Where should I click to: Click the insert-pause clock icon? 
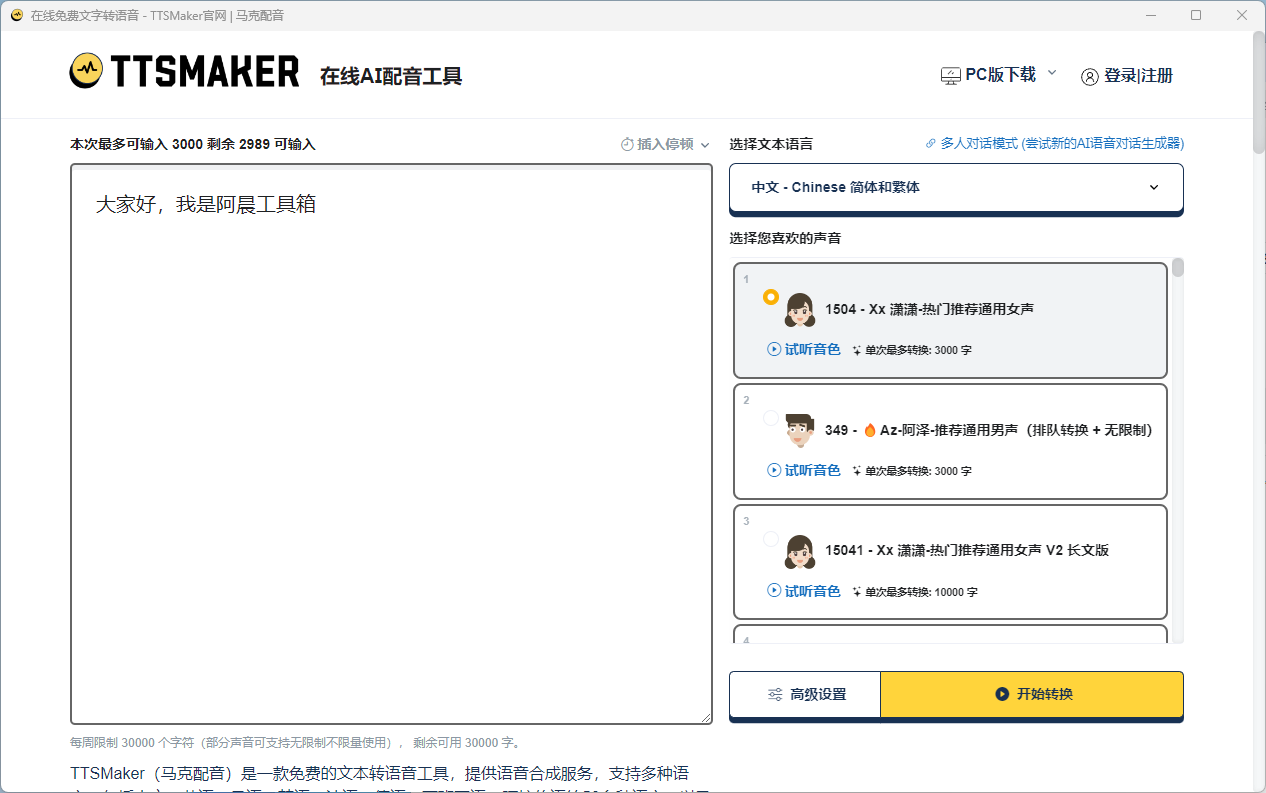point(627,144)
